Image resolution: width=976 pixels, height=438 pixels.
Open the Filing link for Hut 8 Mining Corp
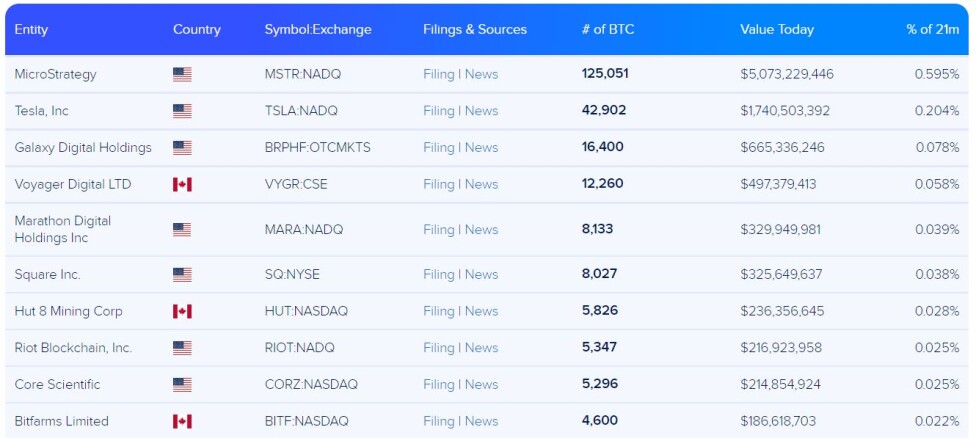tap(439, 311)
